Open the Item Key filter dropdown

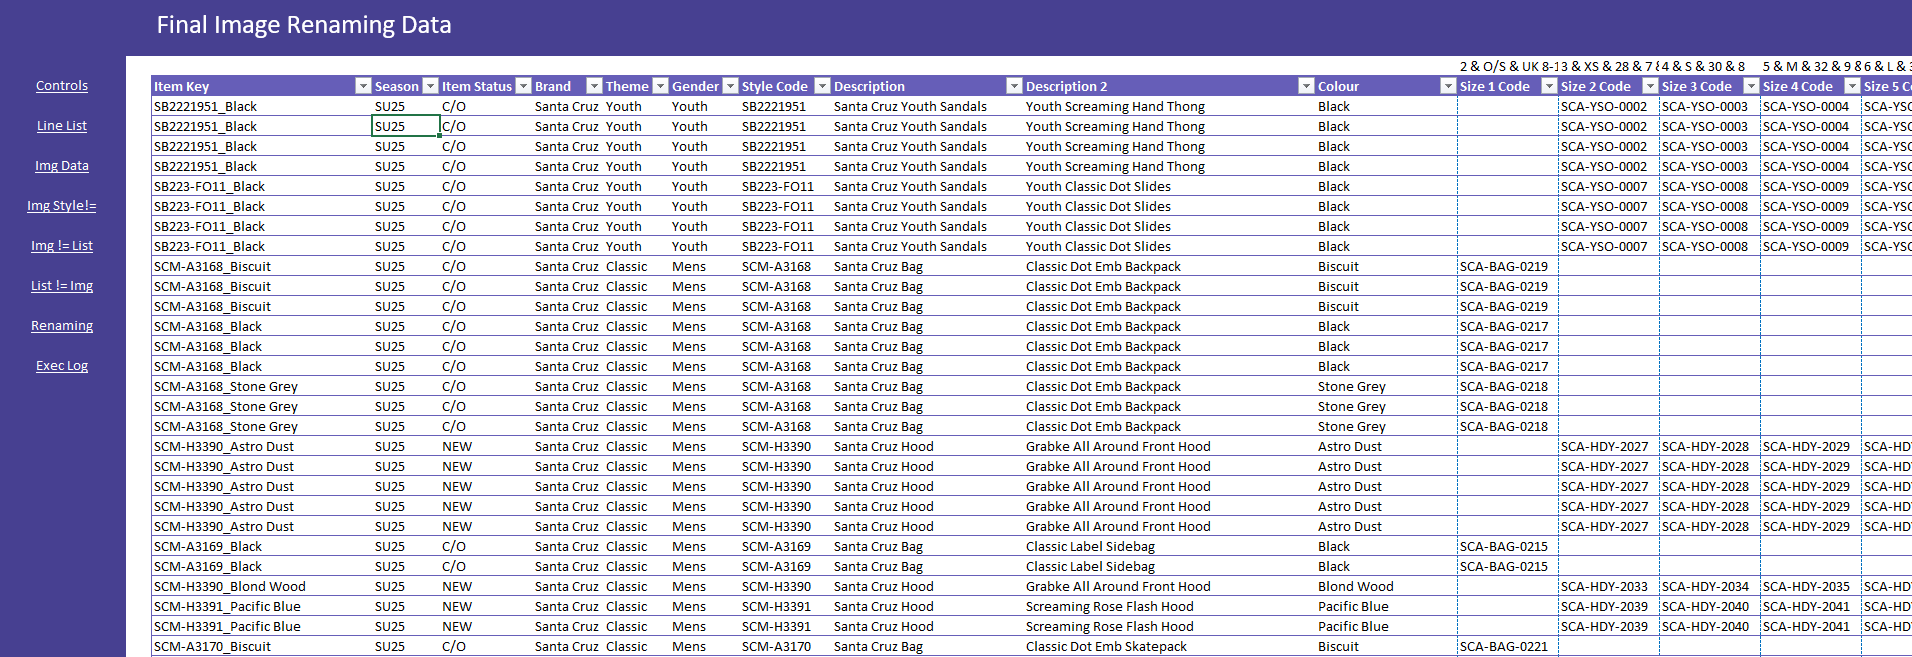tap(363, 86)
